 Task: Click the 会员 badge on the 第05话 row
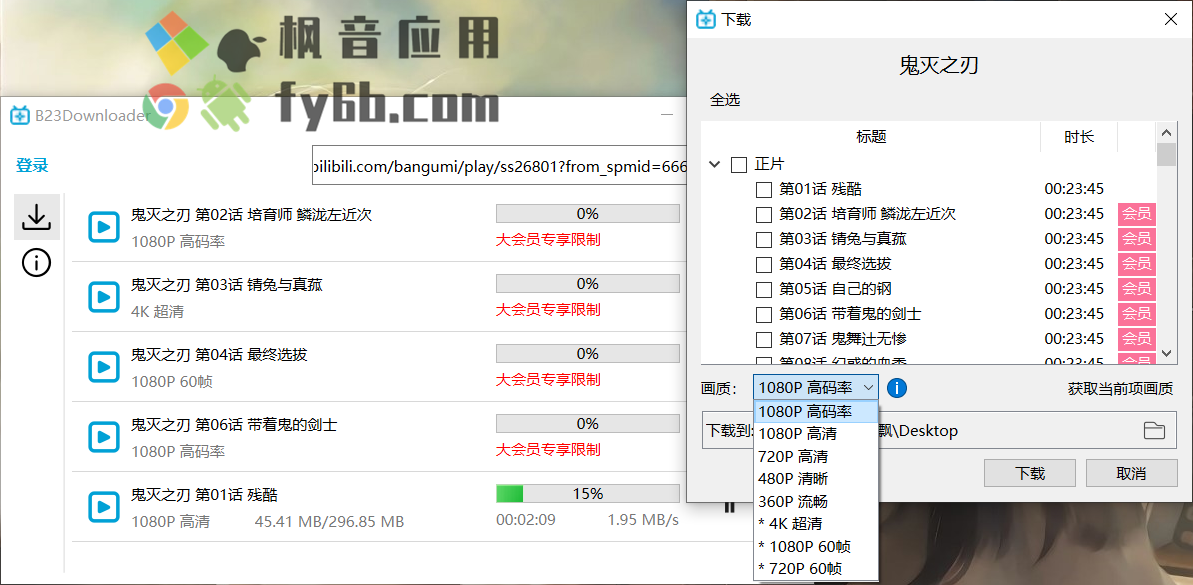coord(1137,290)
